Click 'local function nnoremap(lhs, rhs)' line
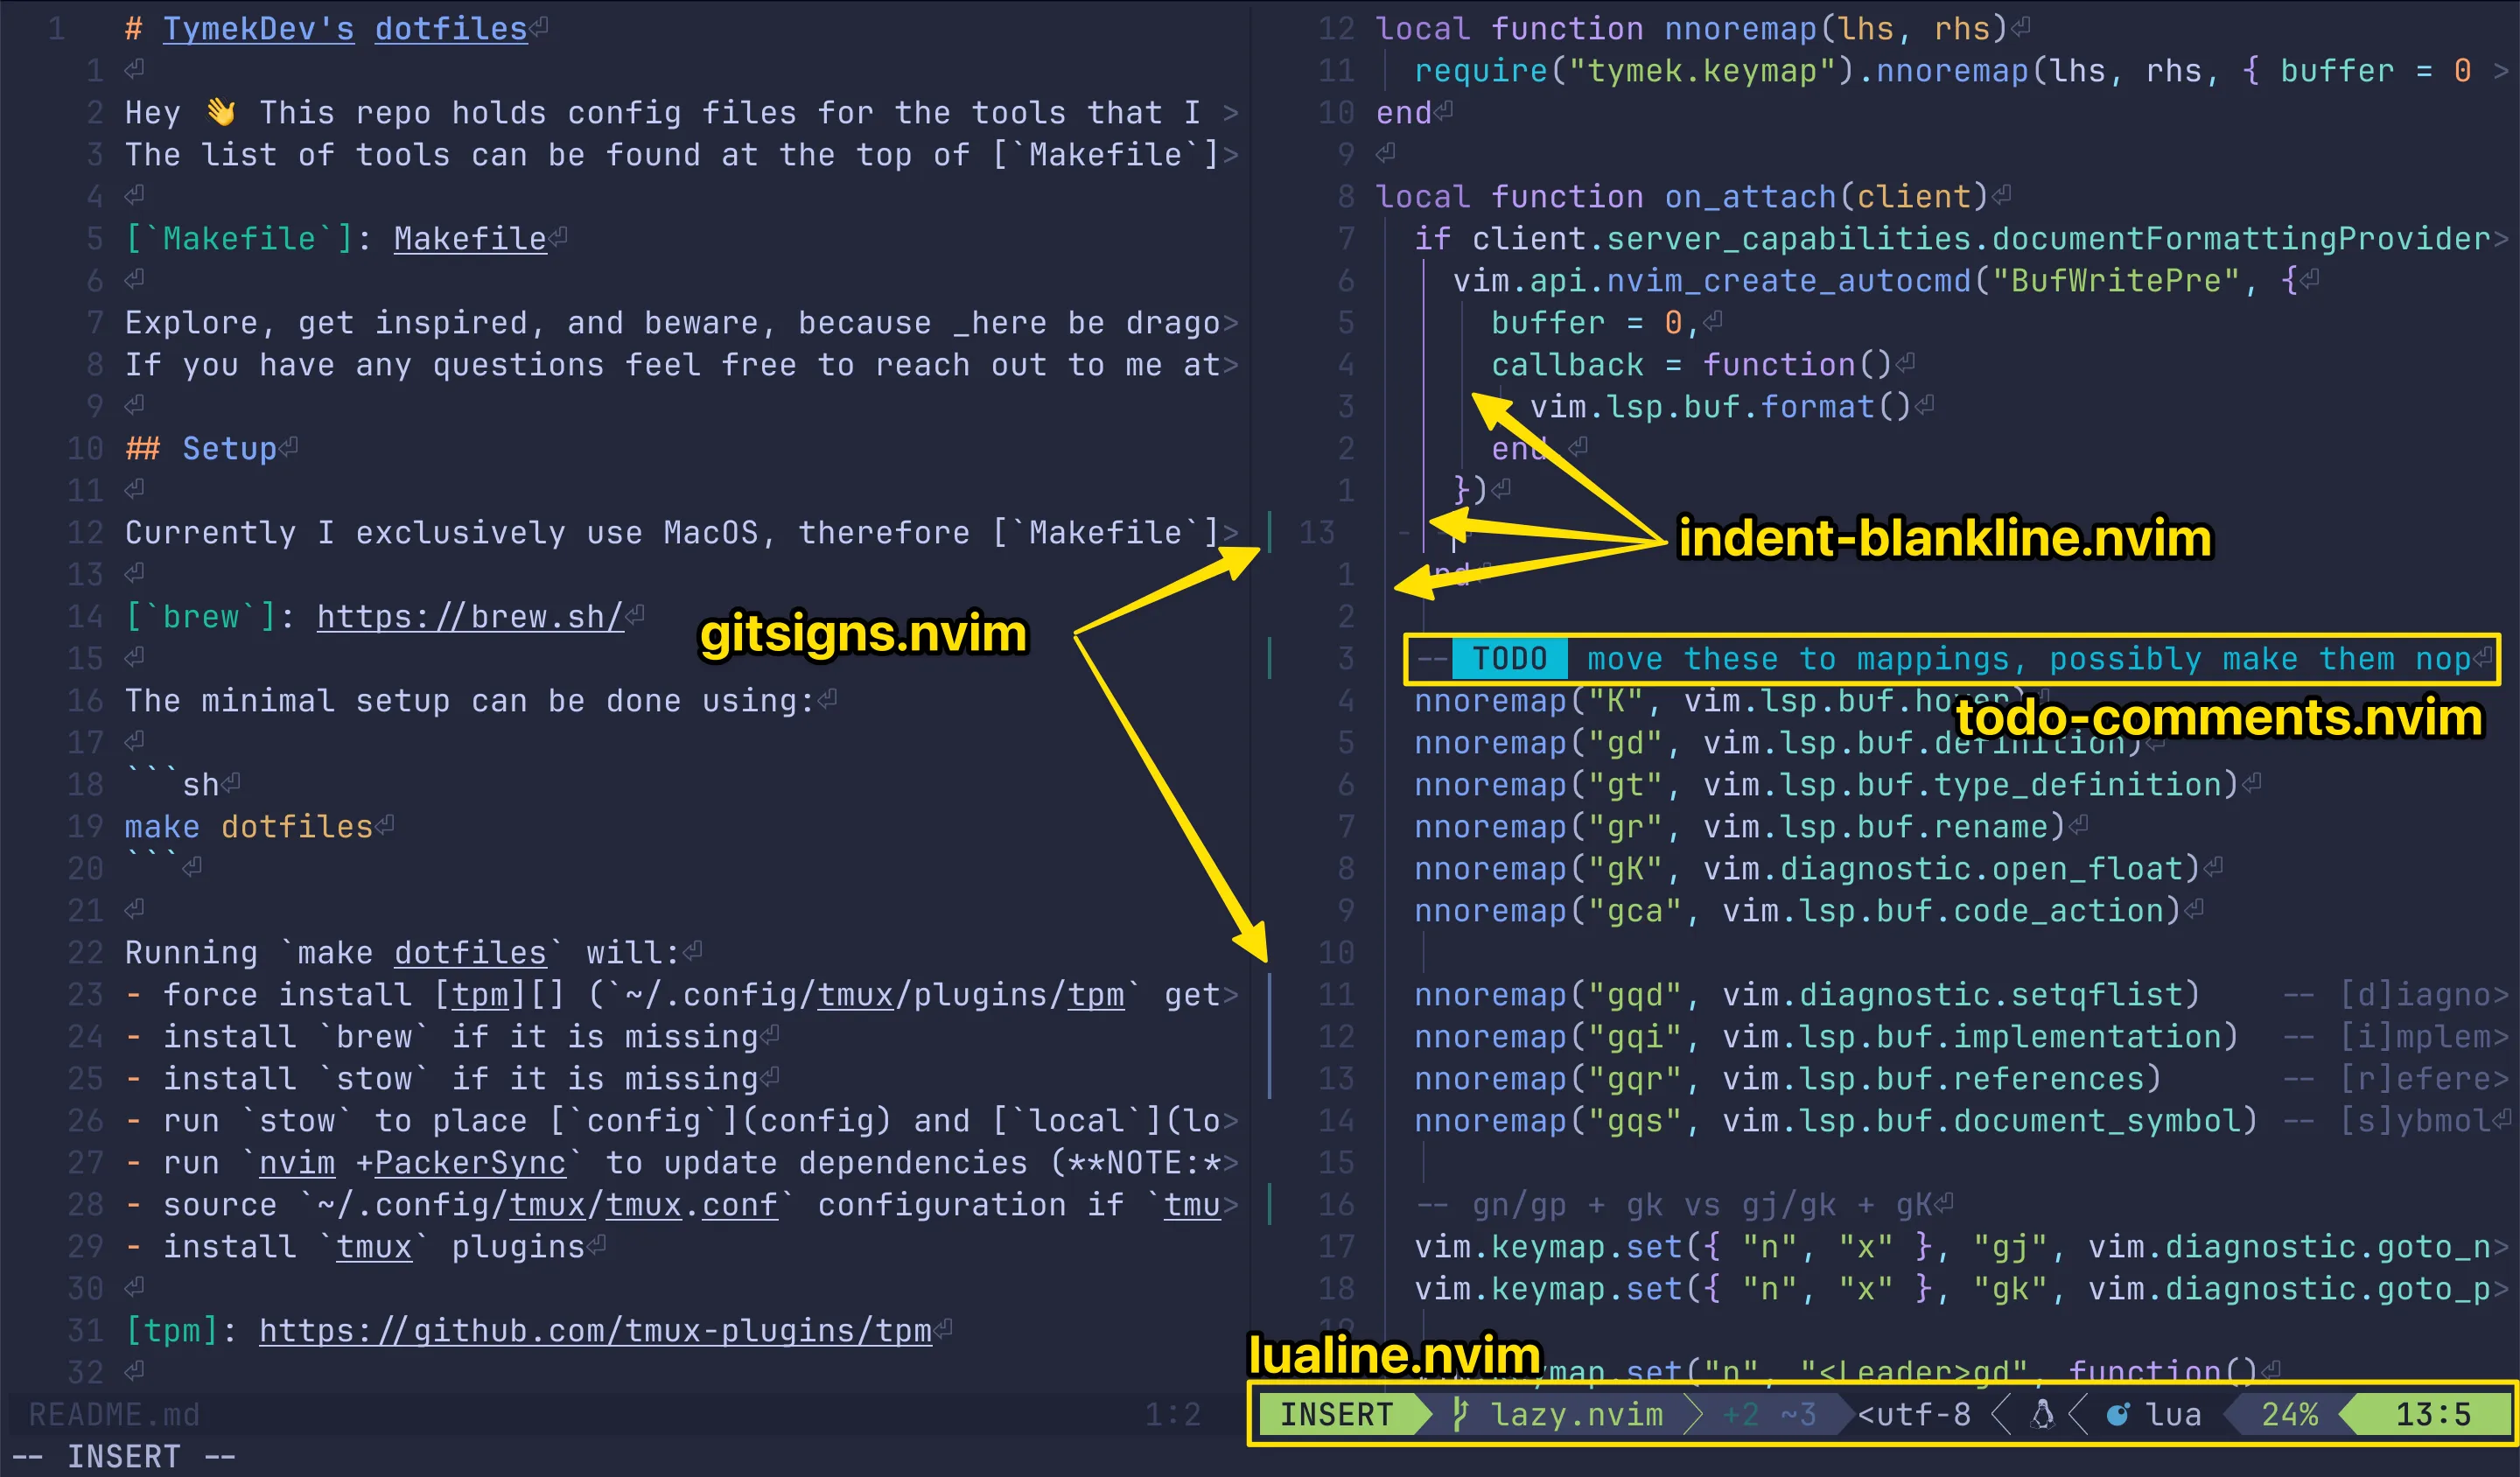This screenshot has height=1477, width=2520. [1692, 28]
